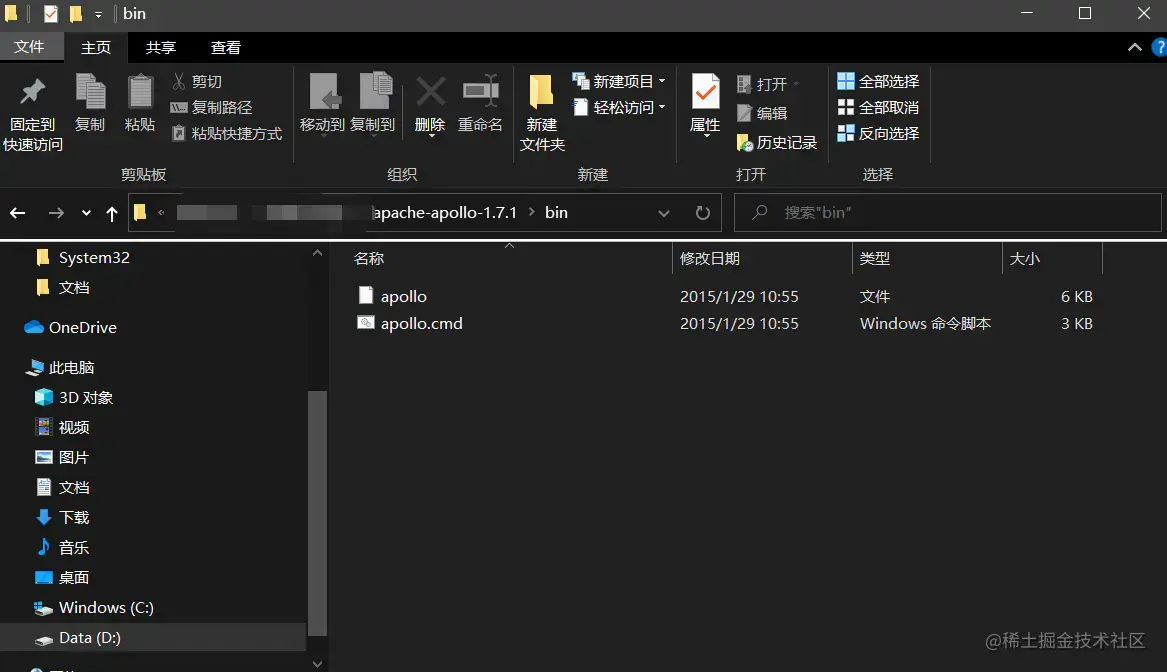Open Desktop (桌面) in sidebar
Viewport: 1167px width, 672px height.
63,577
